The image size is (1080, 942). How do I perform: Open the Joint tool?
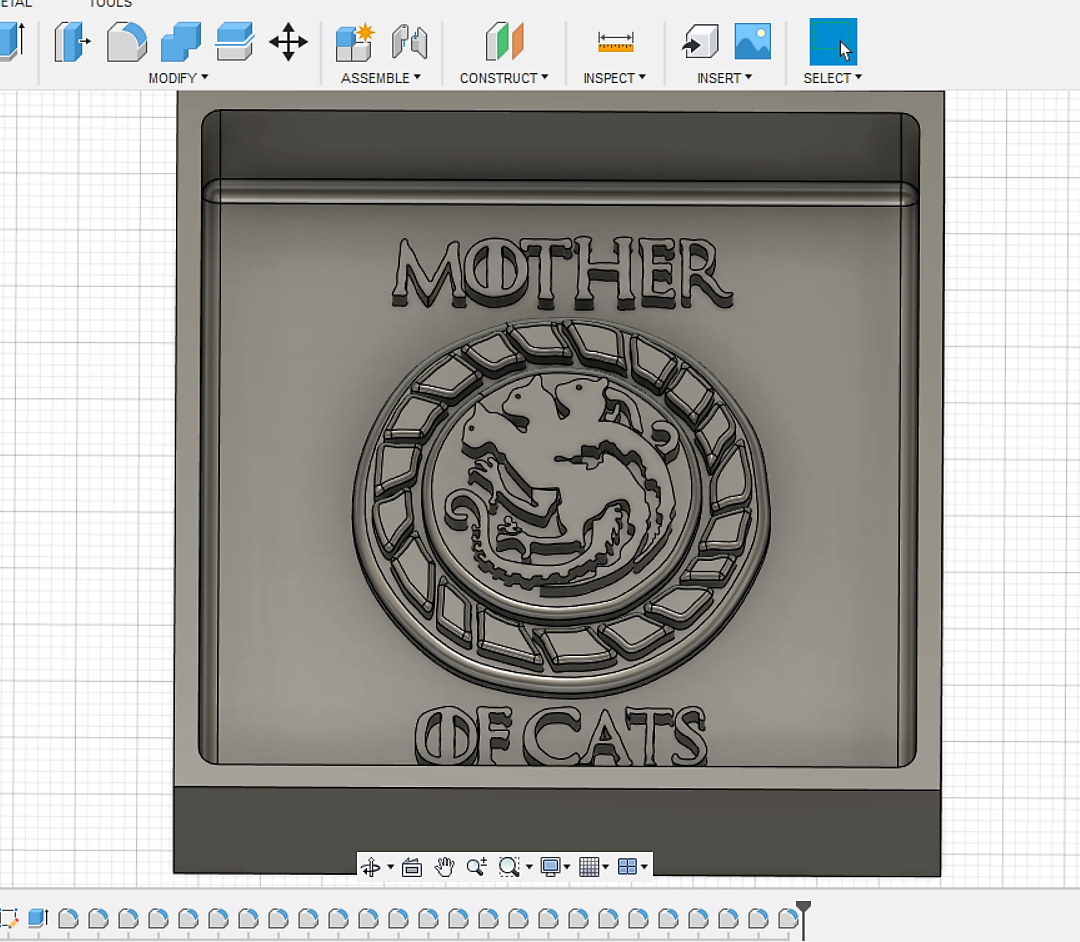point(410,42)
